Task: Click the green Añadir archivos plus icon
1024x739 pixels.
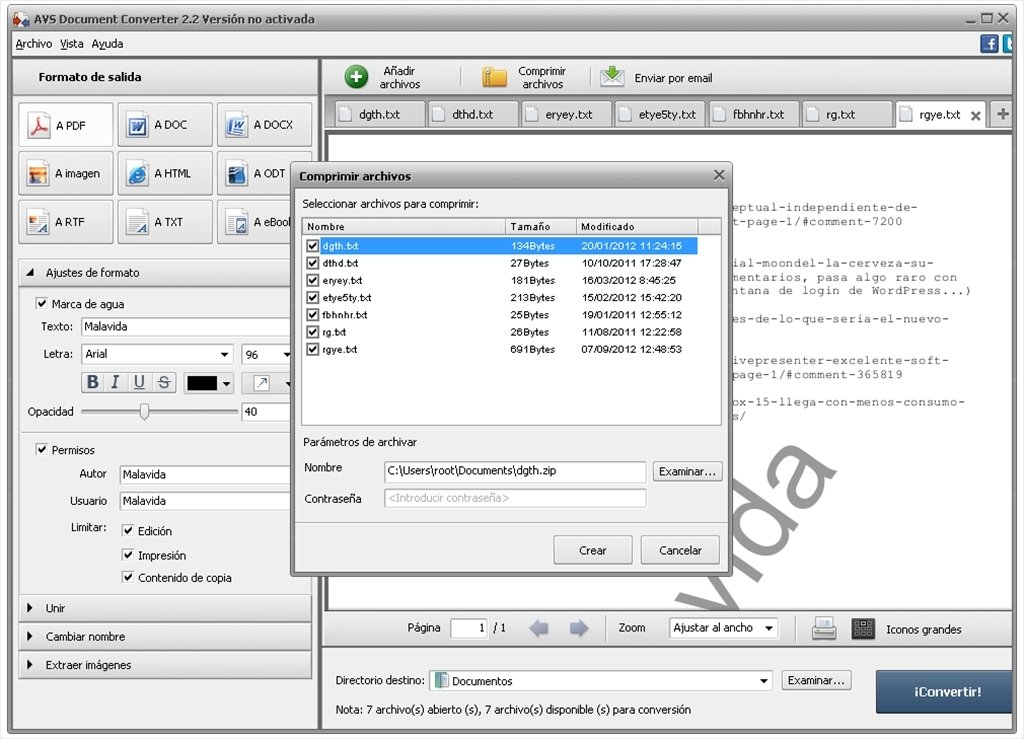Action: click(356, 77)
